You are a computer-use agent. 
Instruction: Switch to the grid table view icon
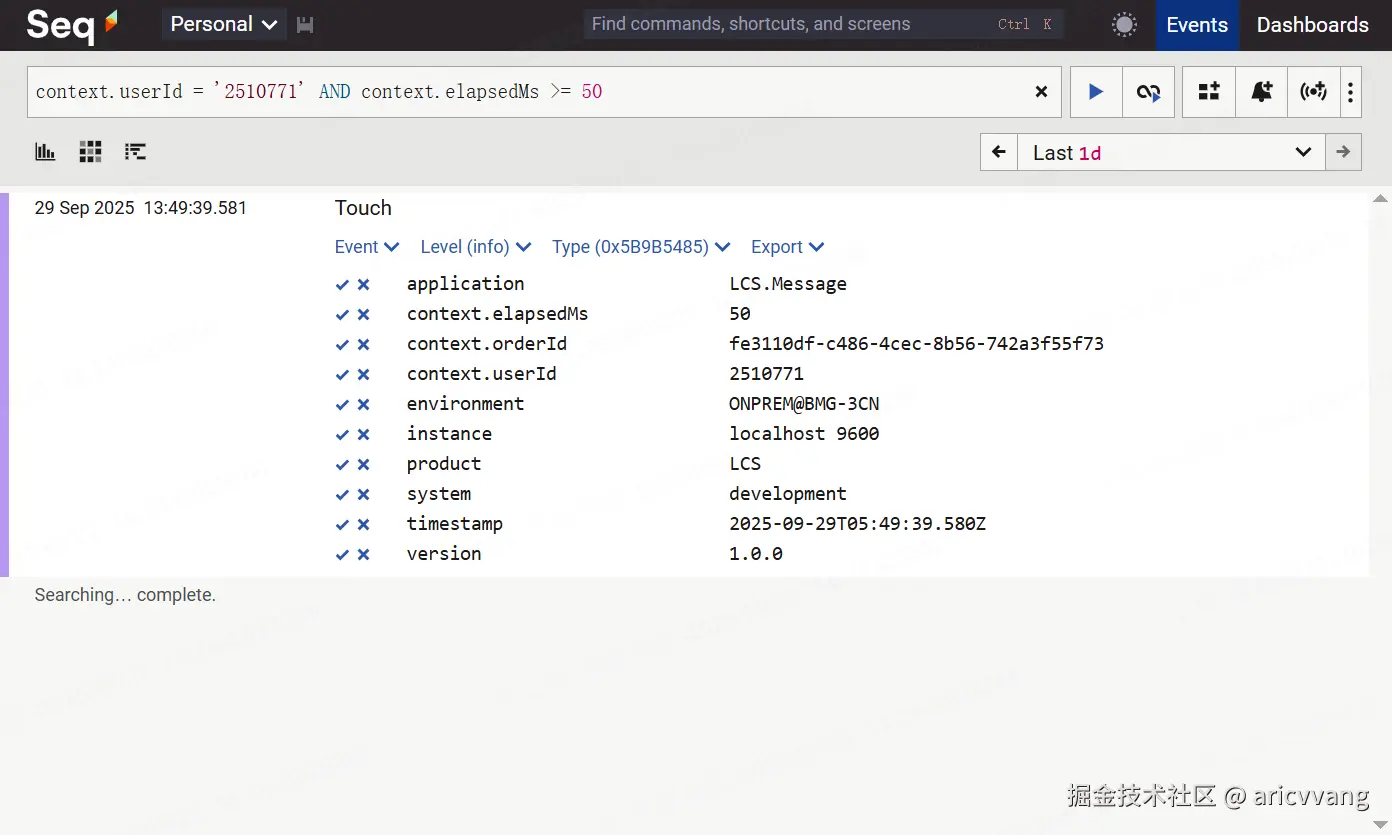coord(90,152)
